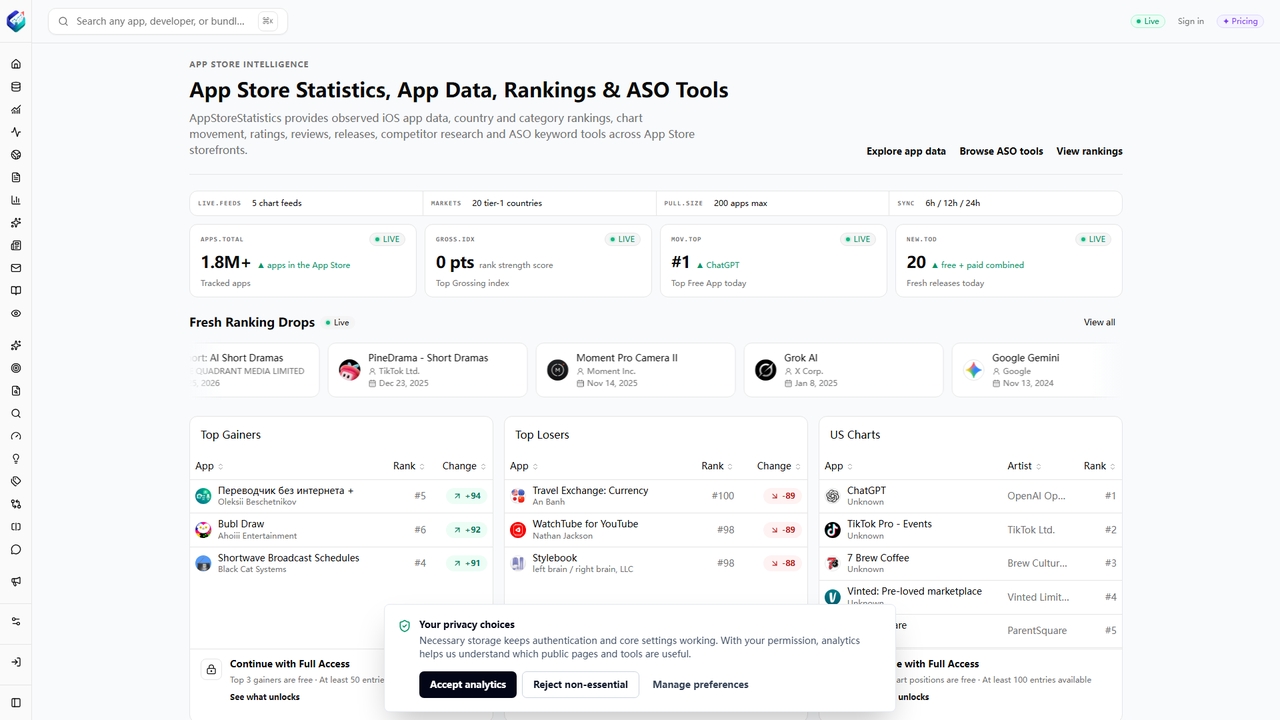Click the Grok AI app icon

click(765, 370)
